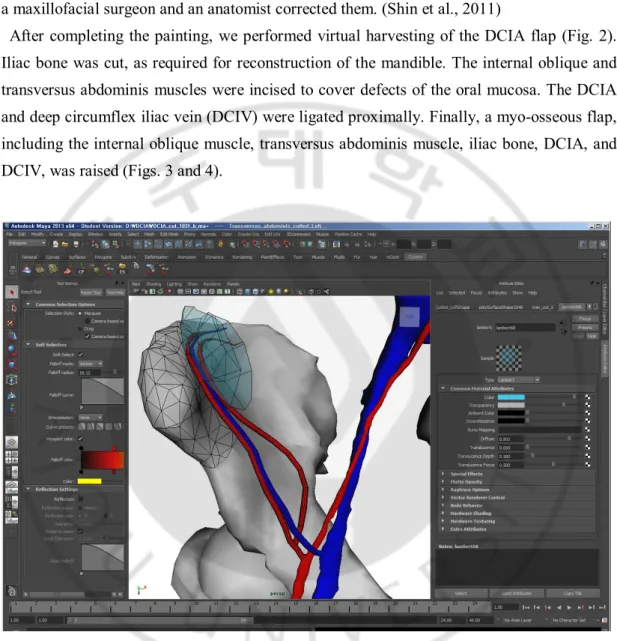Open the material Type Lambert dropdown

click(518, 380)
